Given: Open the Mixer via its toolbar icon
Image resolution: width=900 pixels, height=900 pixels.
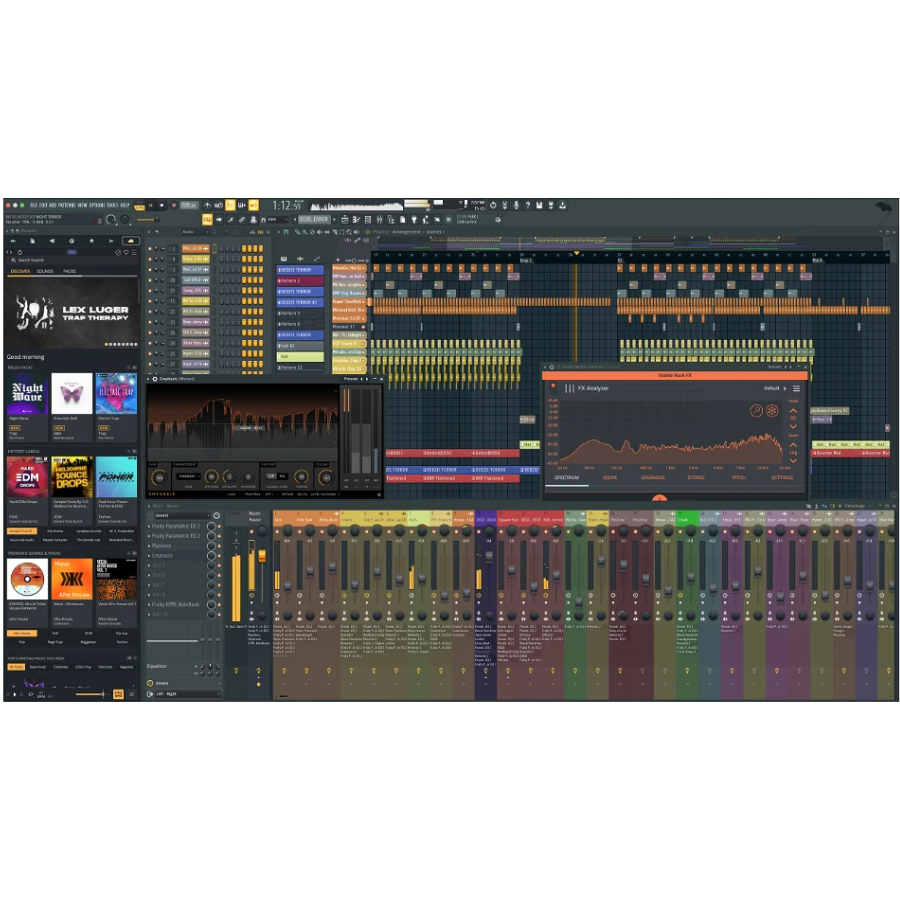Looking at the screenshot, I should point(379,219).
